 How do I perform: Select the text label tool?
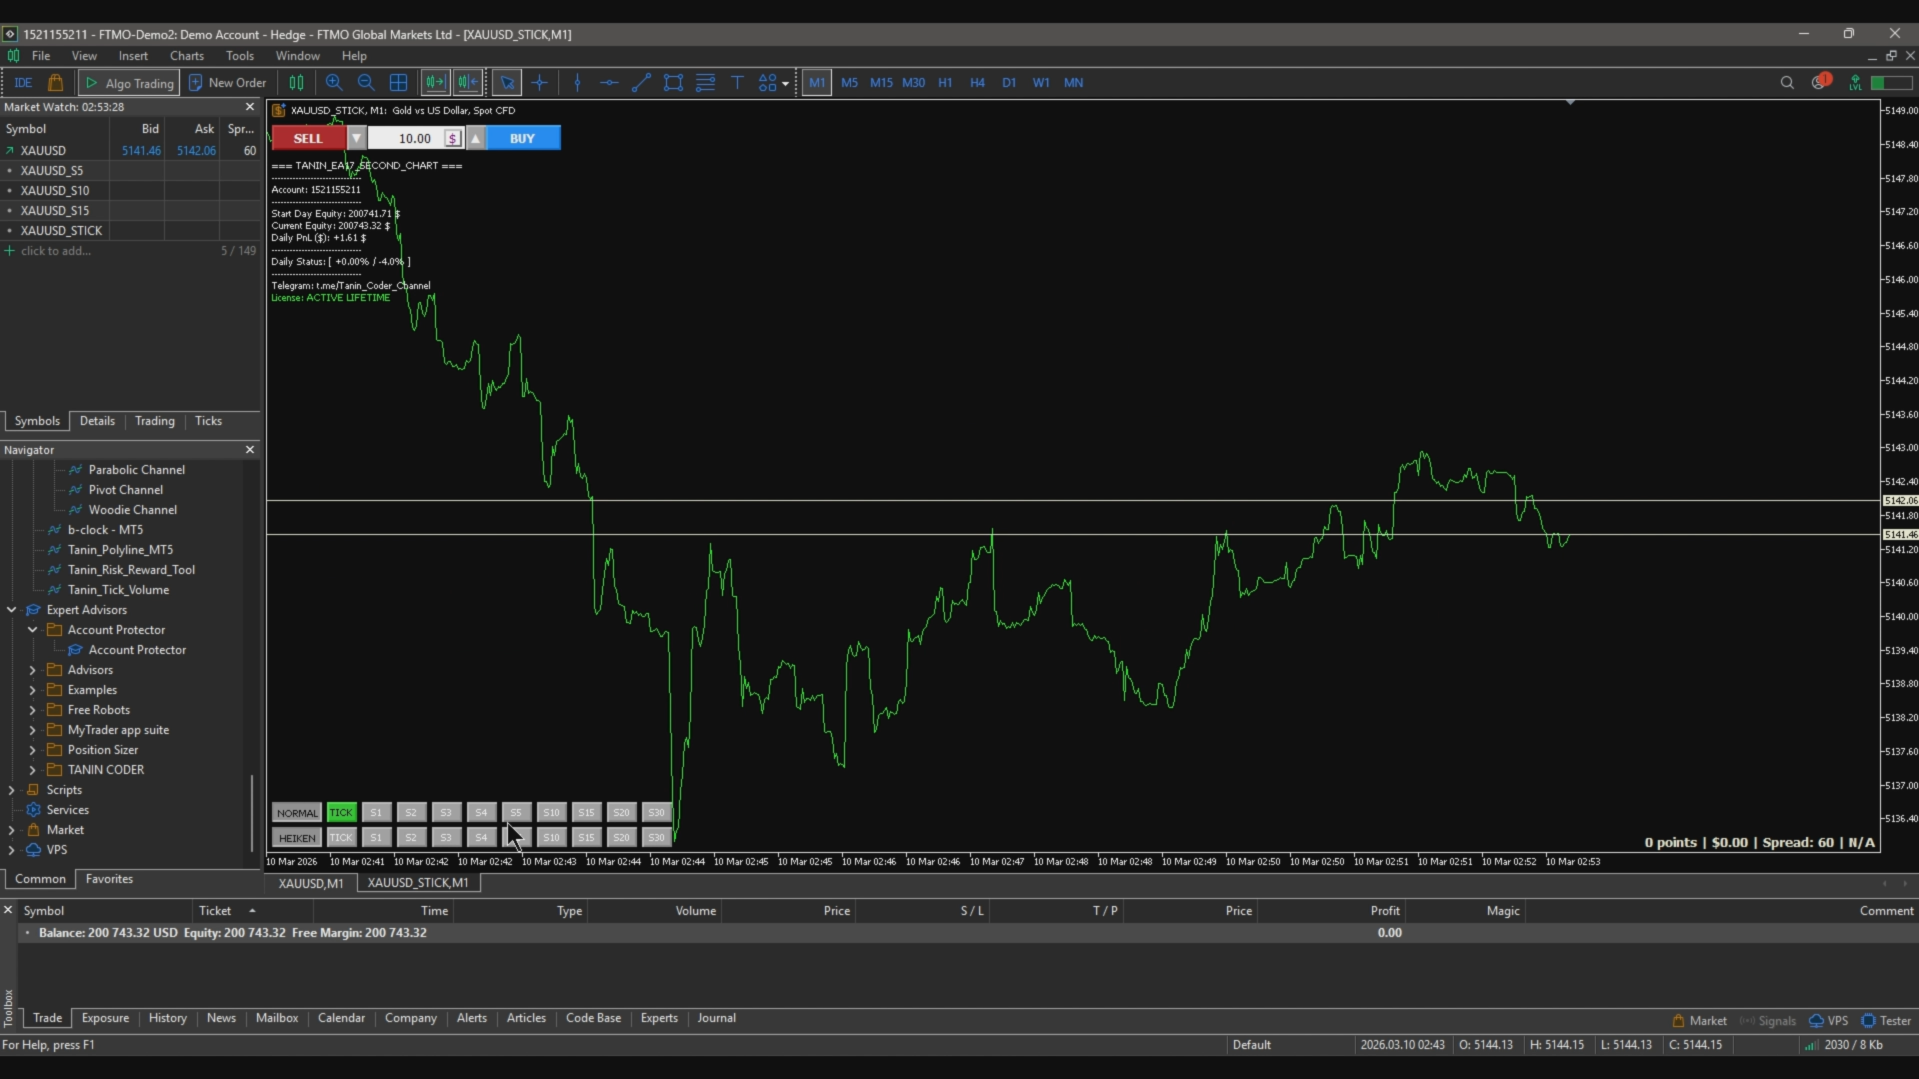[737, 83]
